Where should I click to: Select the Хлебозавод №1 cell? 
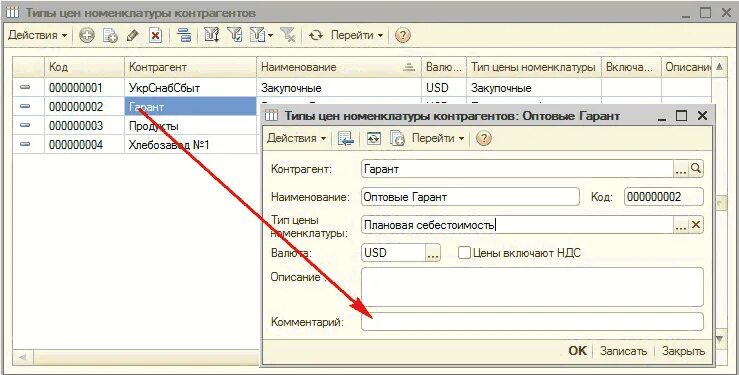[190, 144]
